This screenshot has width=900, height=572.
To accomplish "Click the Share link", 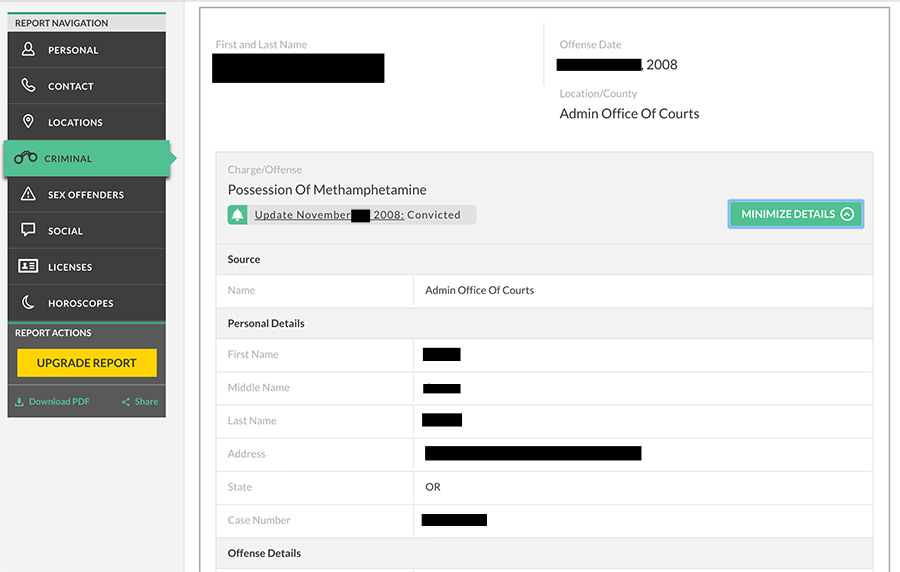I will click(140, 402).
